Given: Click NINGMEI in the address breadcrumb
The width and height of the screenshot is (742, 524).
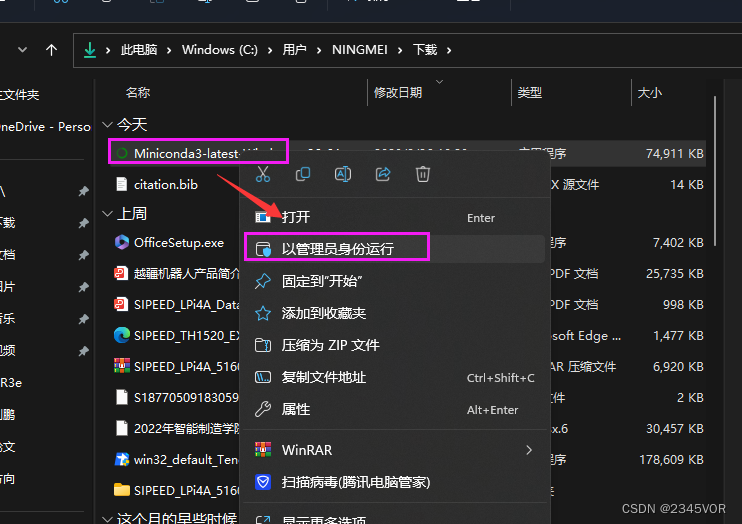Looking at the screenshot, I should (x=360, y=50).
